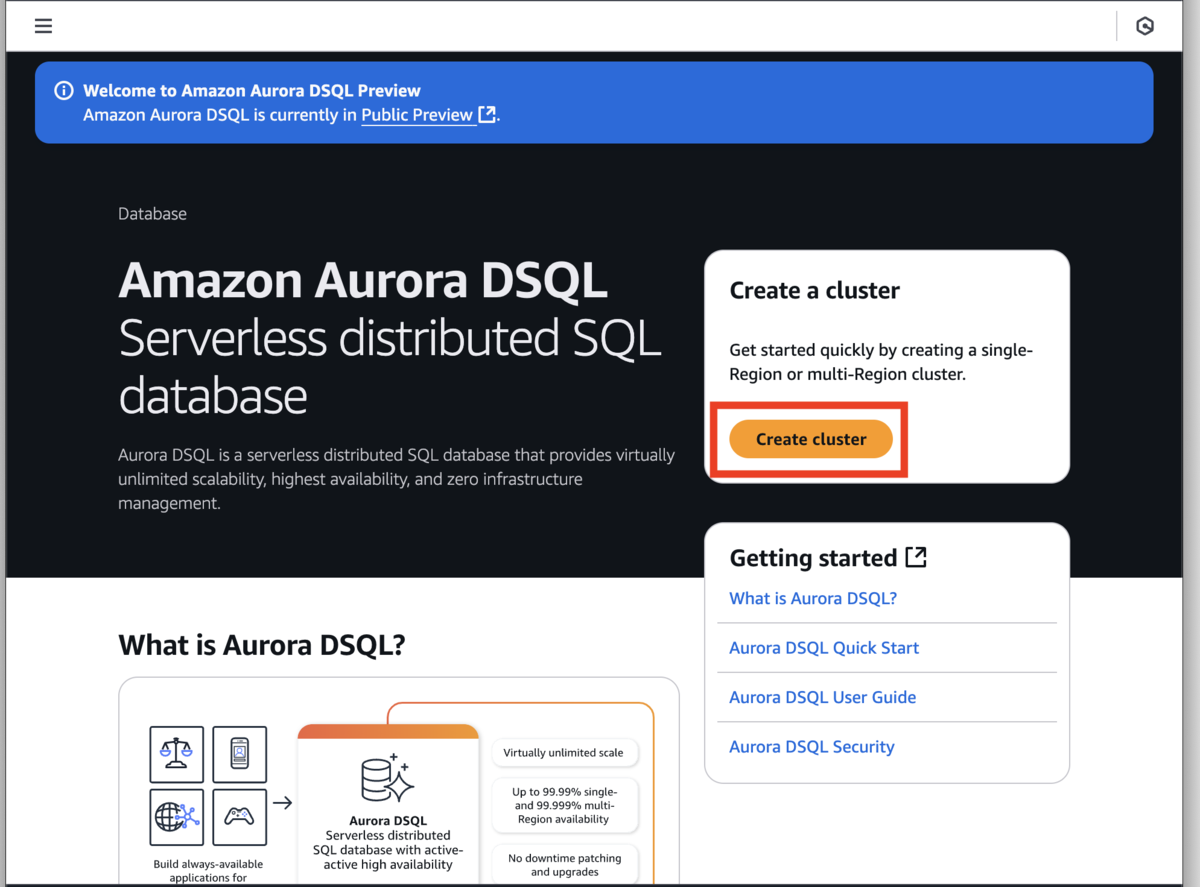The height and width of the screenshot is (887, 1200).
Task: Click the No downtime patching and upgrades label
Action: [564, 864]
